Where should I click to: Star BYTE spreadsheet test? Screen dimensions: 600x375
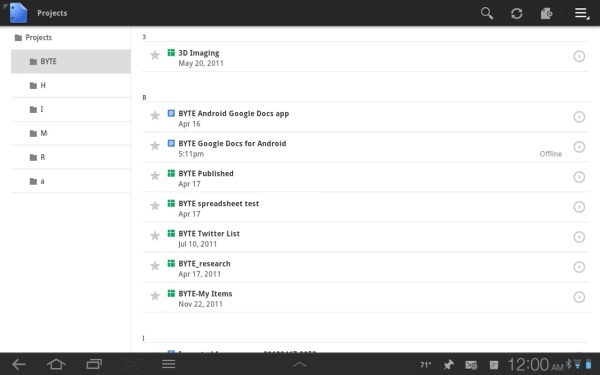click(155, 206)
